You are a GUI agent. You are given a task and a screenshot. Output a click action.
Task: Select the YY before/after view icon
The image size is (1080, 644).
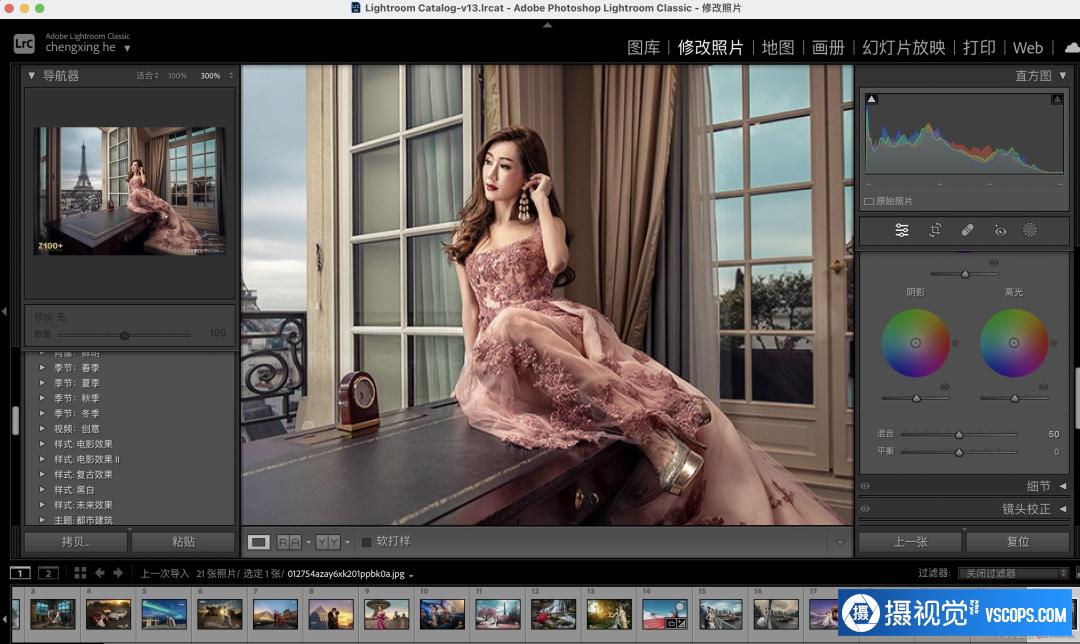328,542
